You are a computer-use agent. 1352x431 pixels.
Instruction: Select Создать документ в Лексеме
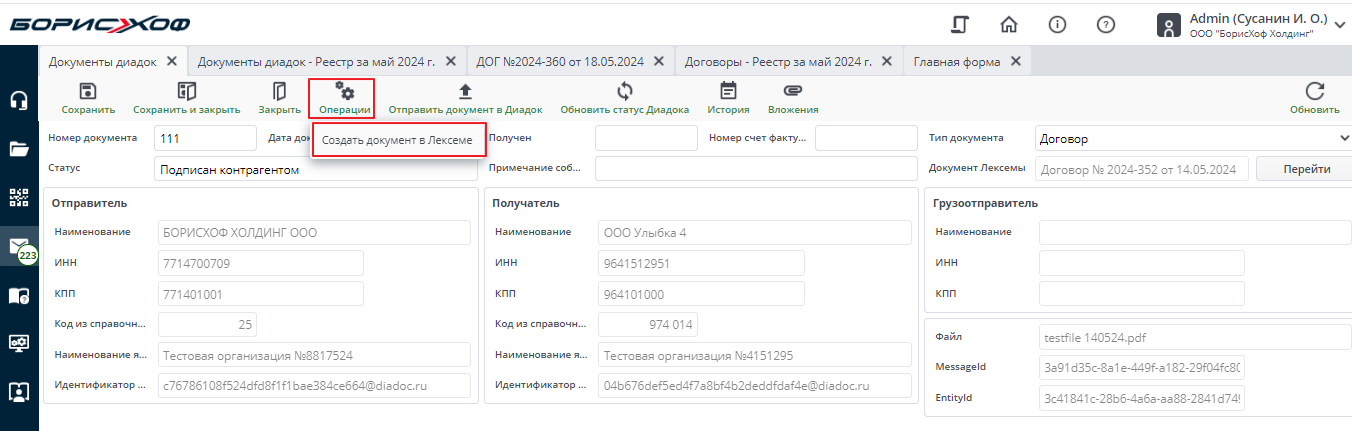pos(397,141)
